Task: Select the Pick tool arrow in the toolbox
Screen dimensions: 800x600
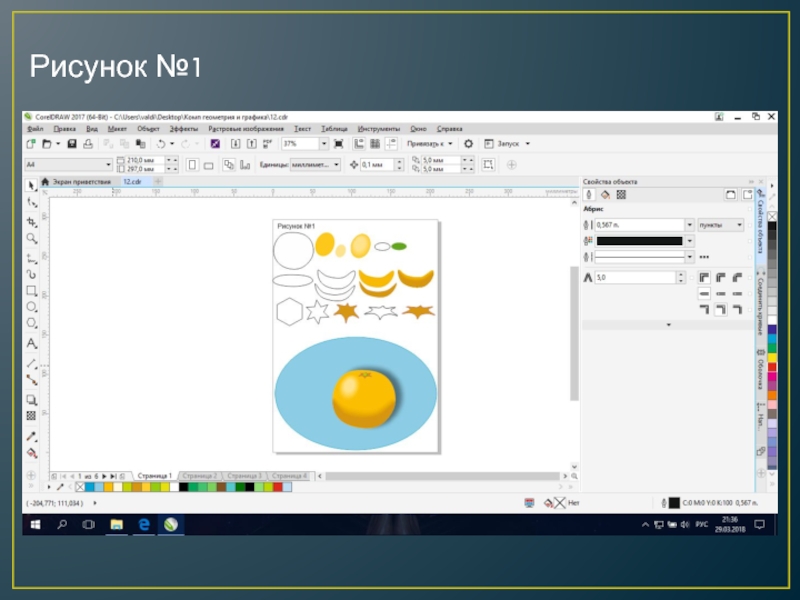Action: (32, 185)
